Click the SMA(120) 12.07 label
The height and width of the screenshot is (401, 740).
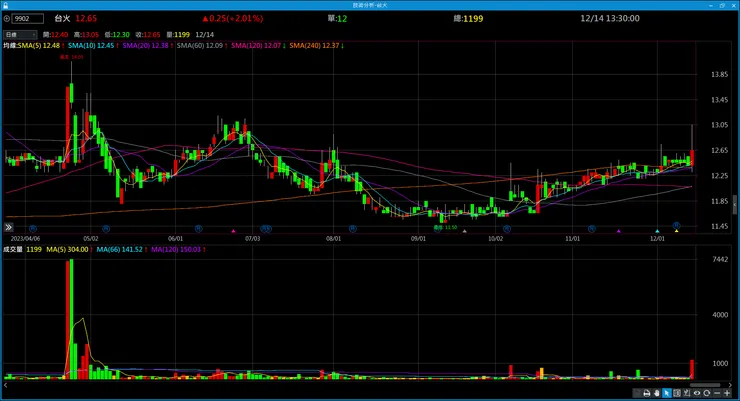point(258,46)
